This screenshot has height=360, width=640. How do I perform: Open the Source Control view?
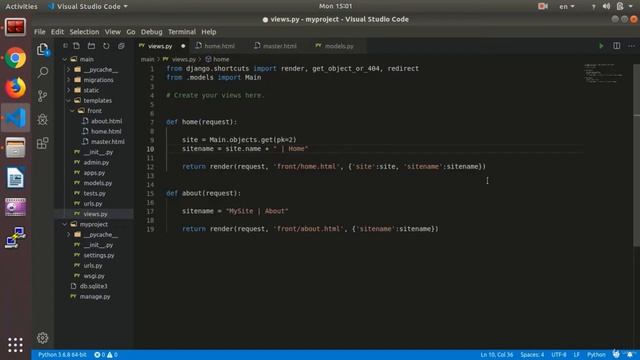tap(42, 96)
